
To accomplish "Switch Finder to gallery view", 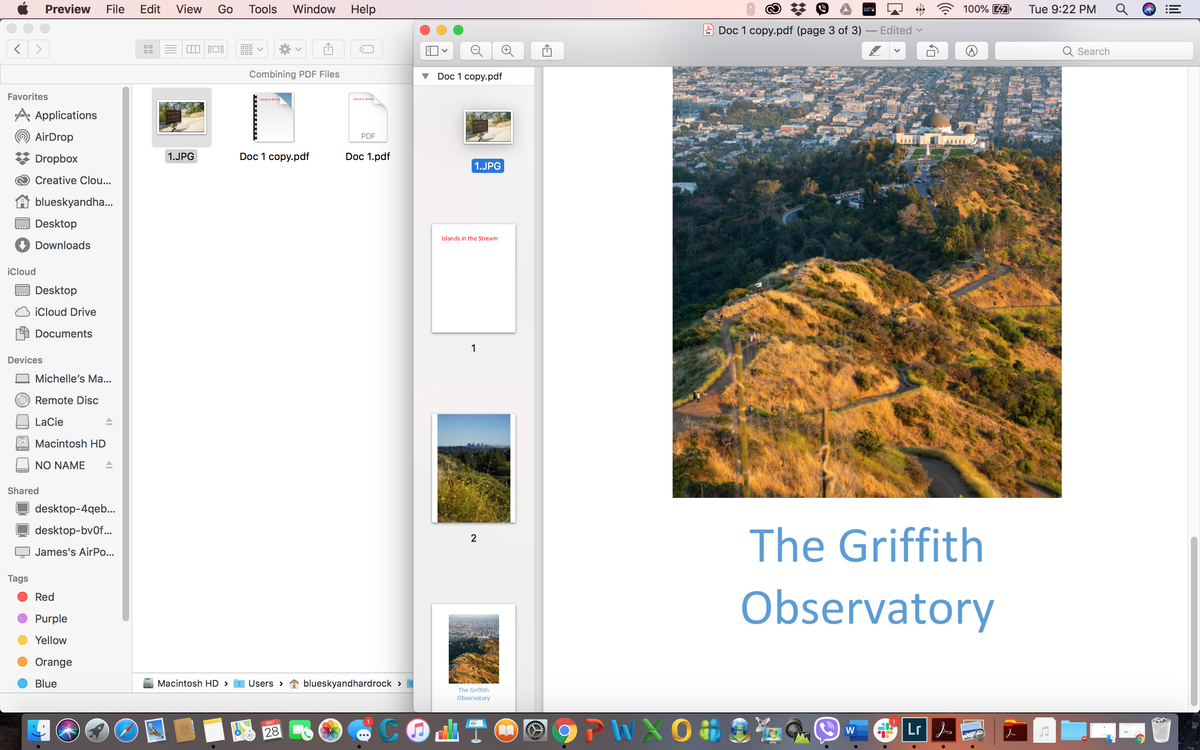I will pyautogui.click(x=215, y=49).
